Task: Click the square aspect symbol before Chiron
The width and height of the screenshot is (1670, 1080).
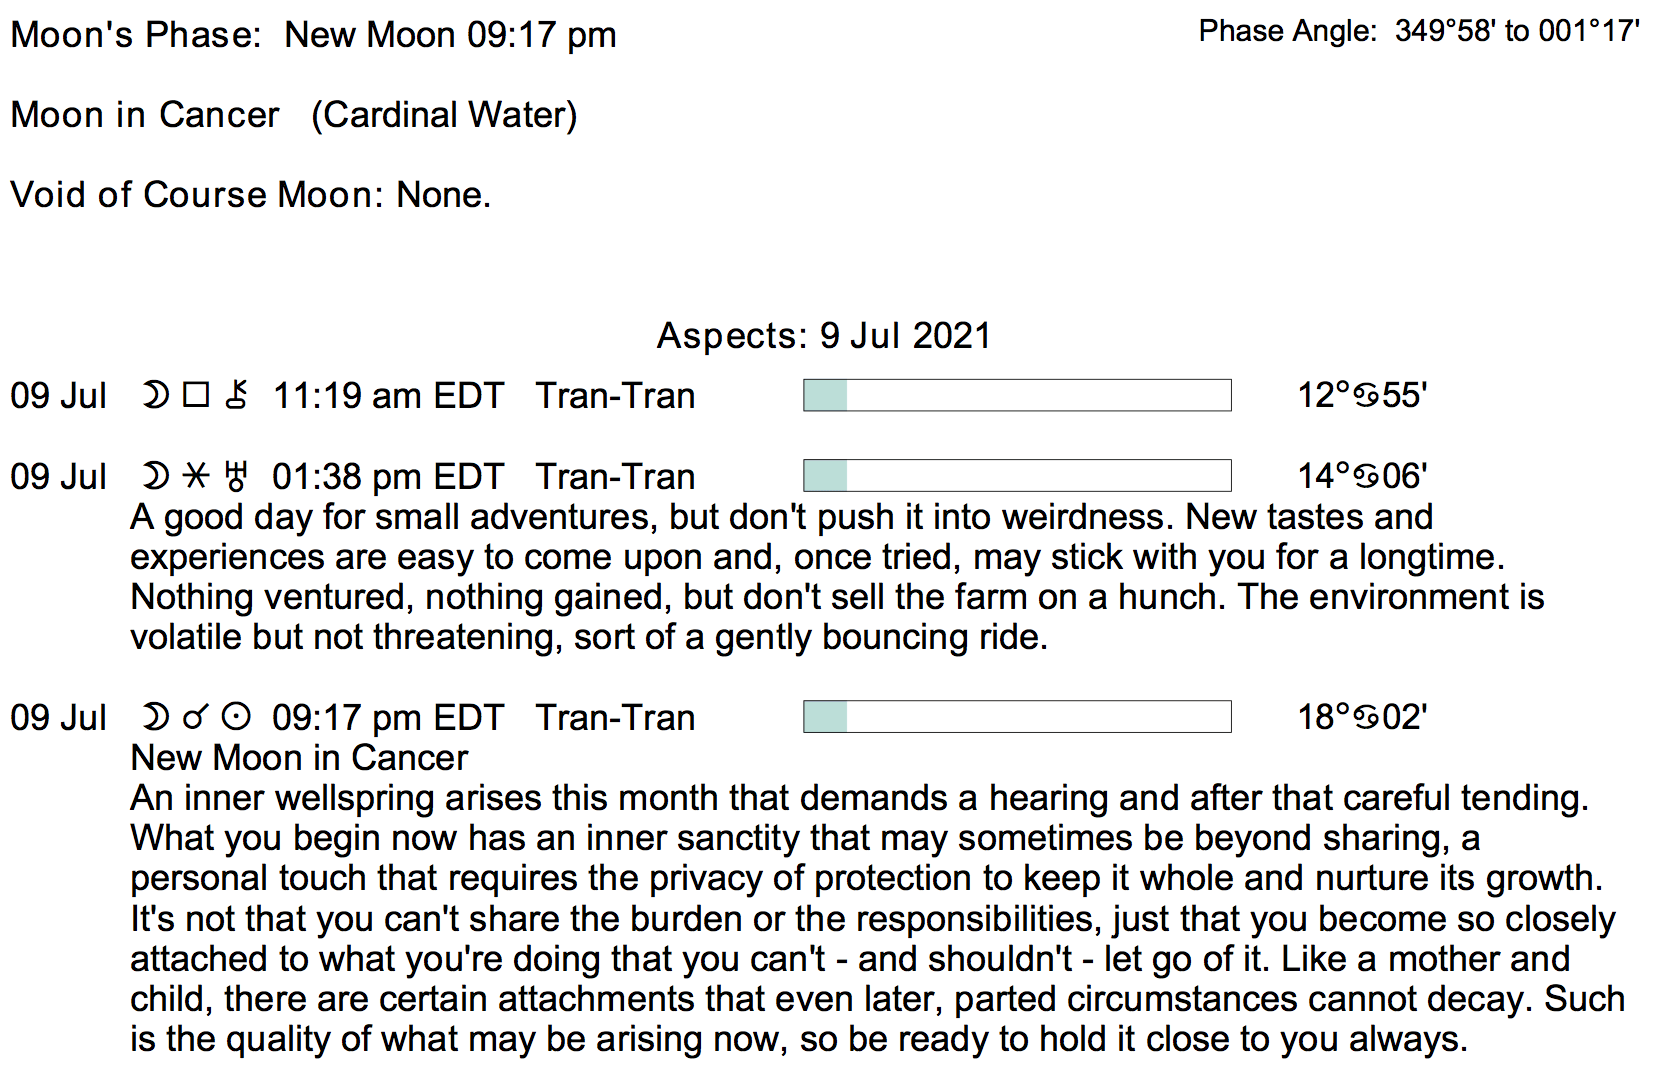Action: (196, 396)
